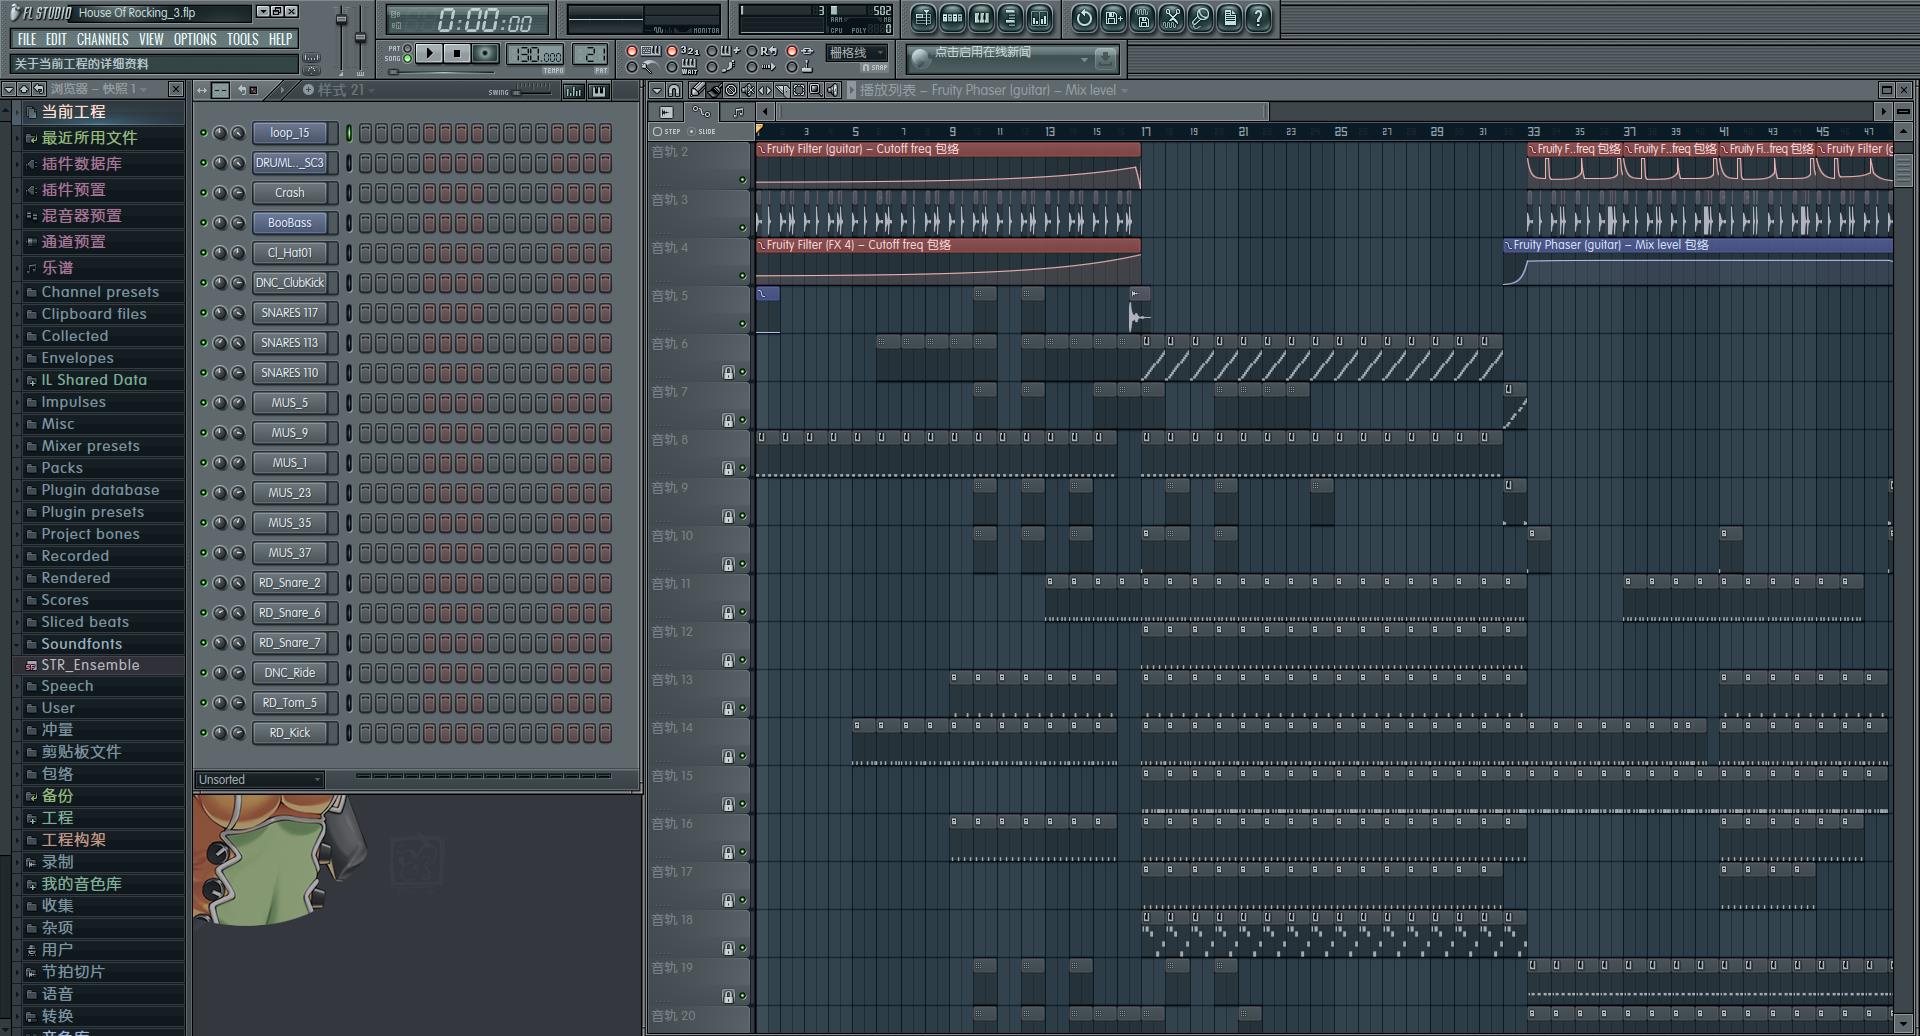Switch to Pattern mode radio

(x=407, y=48)
